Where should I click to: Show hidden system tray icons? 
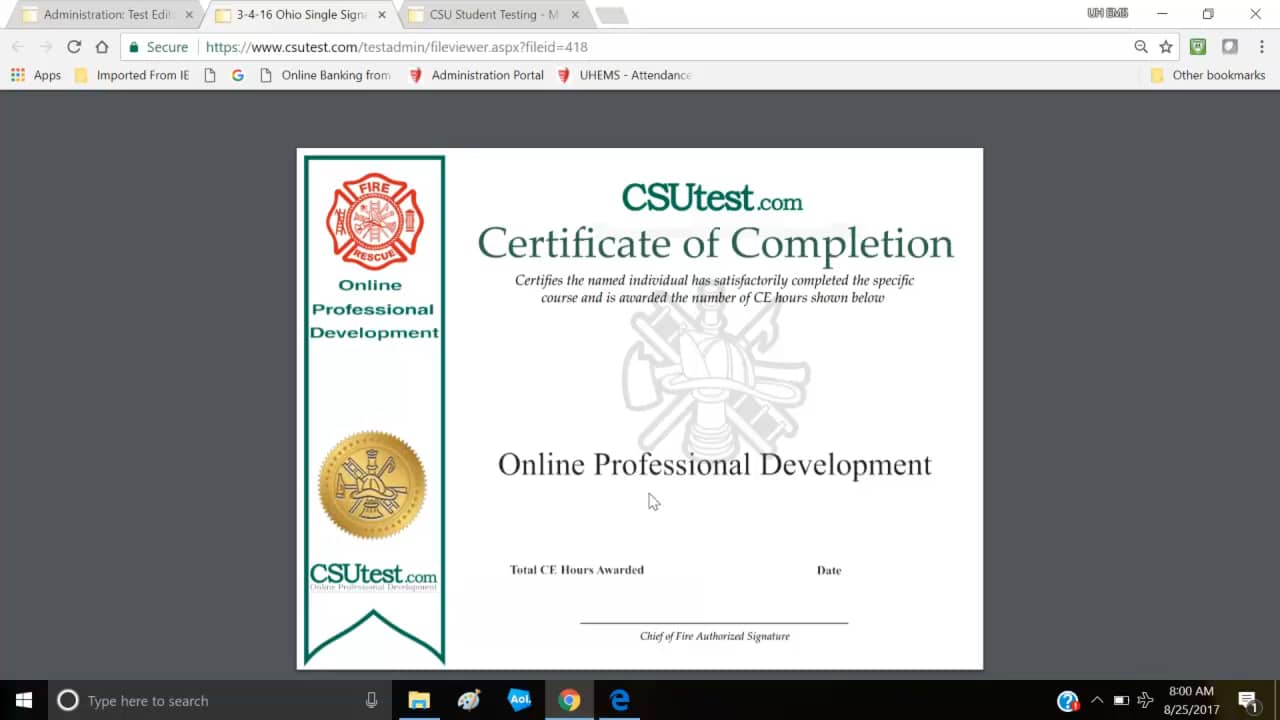(x=1097, y=700)
